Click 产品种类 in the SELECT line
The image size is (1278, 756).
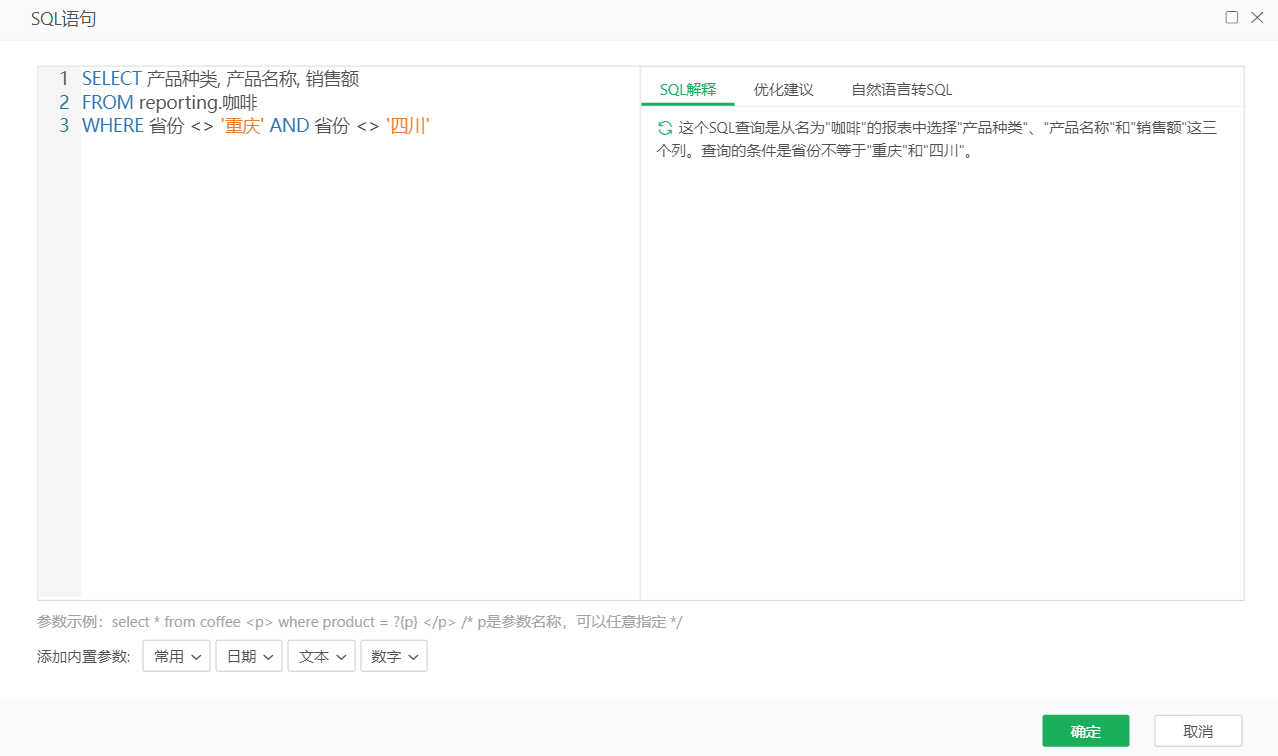click(x=183, y=78)
